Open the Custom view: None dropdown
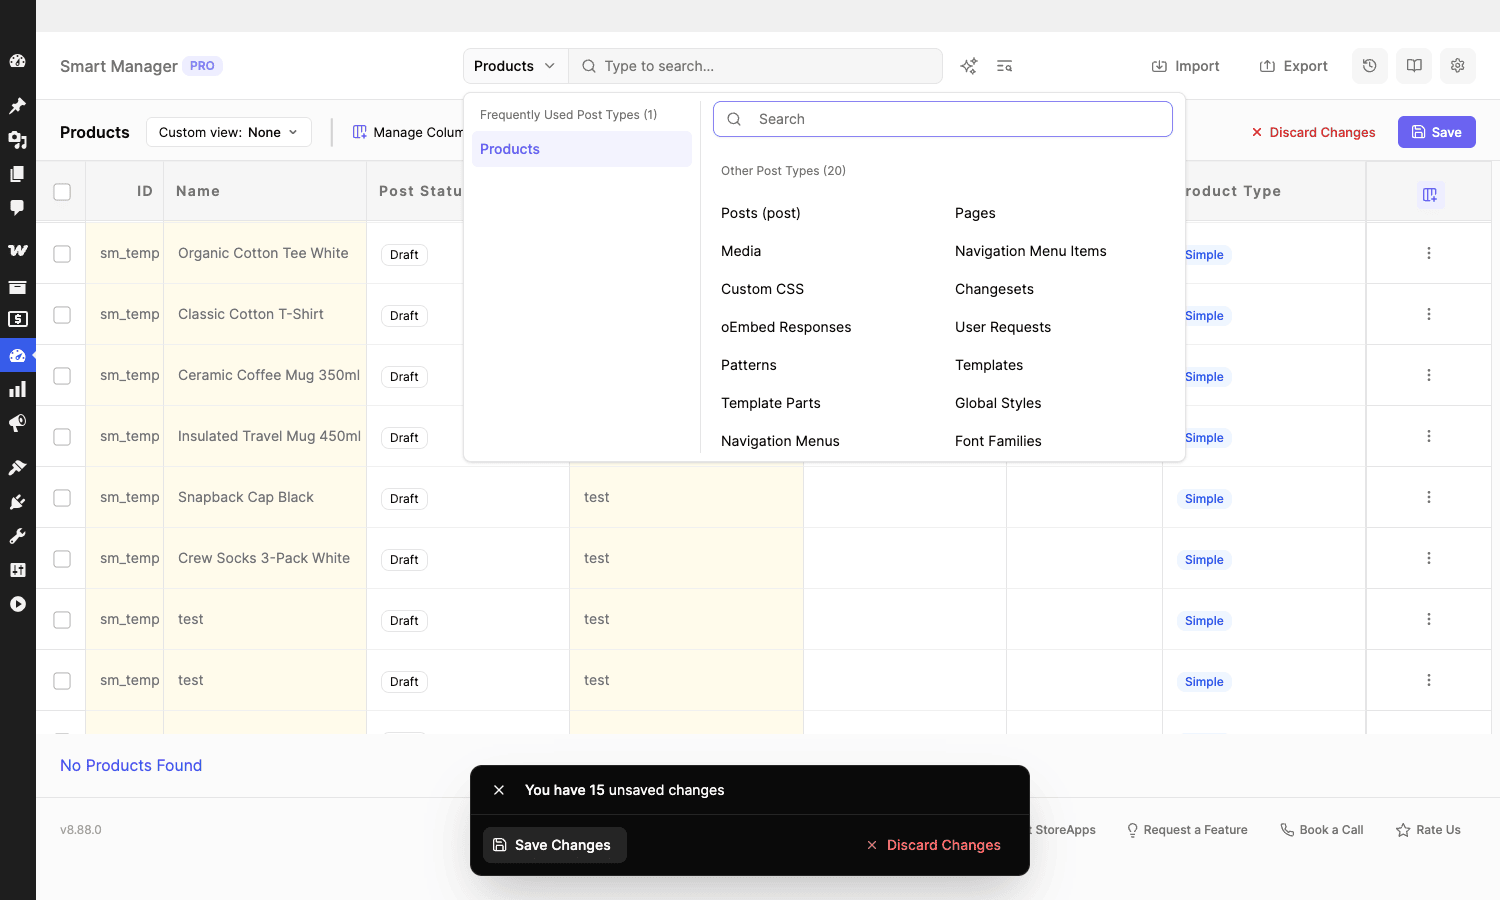 229,132
